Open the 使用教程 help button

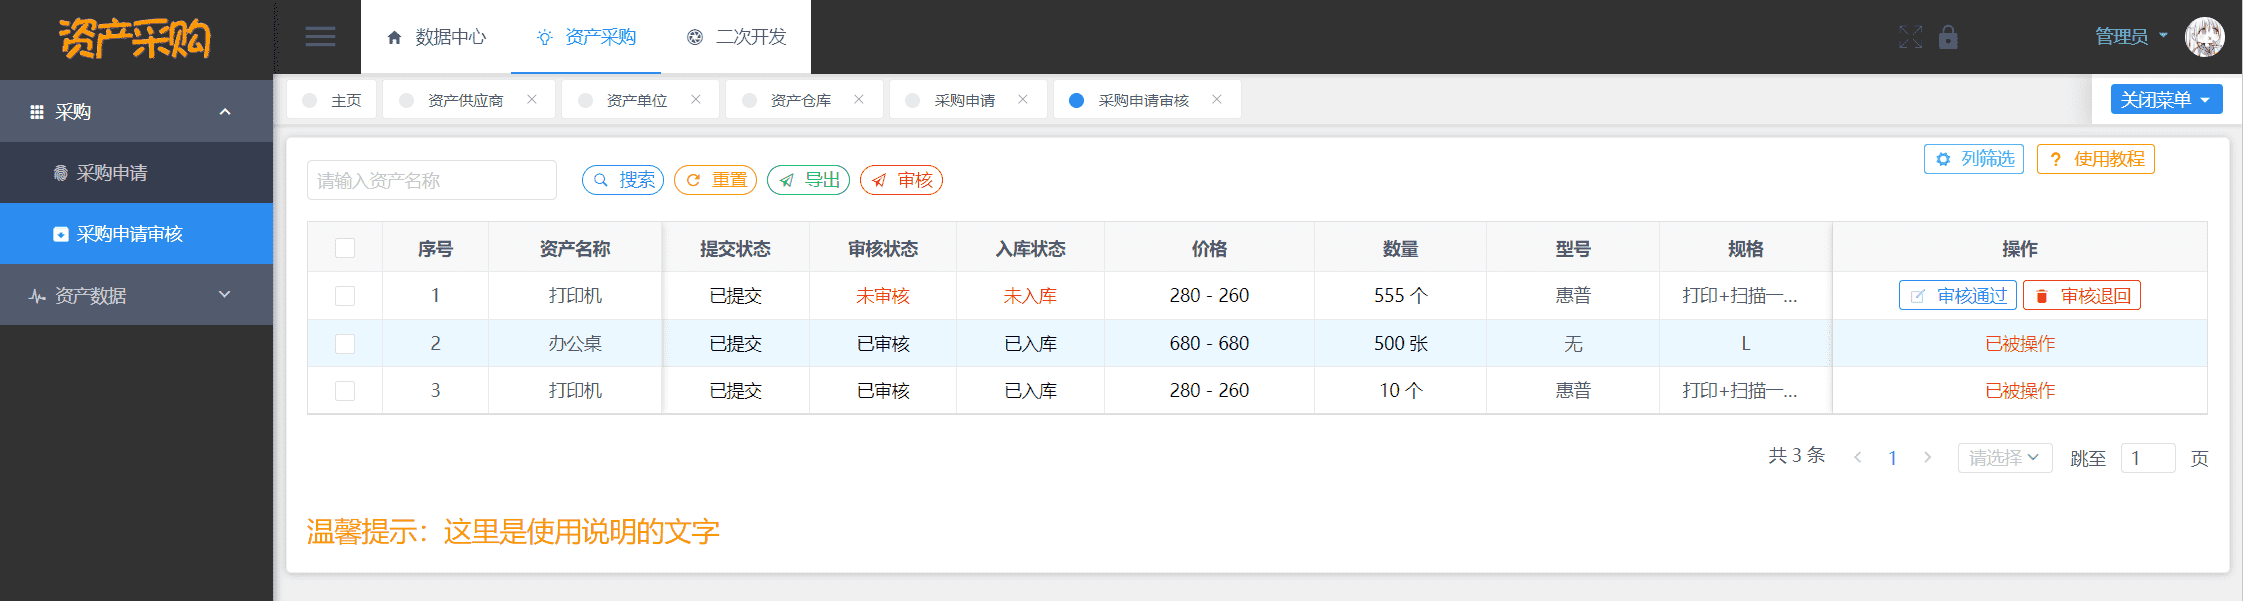tap(2095, 159)
